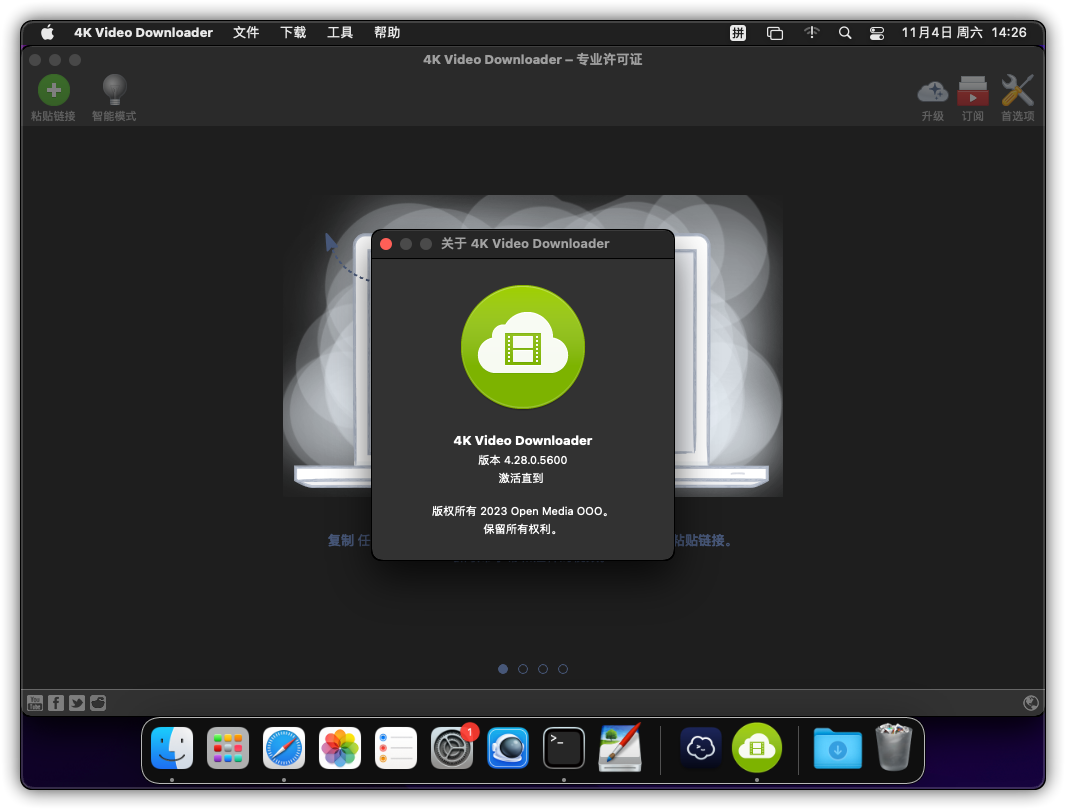1066x810 pixels.
Task: Select the fourth page indicator dot
Action: [x=563, y=669]
